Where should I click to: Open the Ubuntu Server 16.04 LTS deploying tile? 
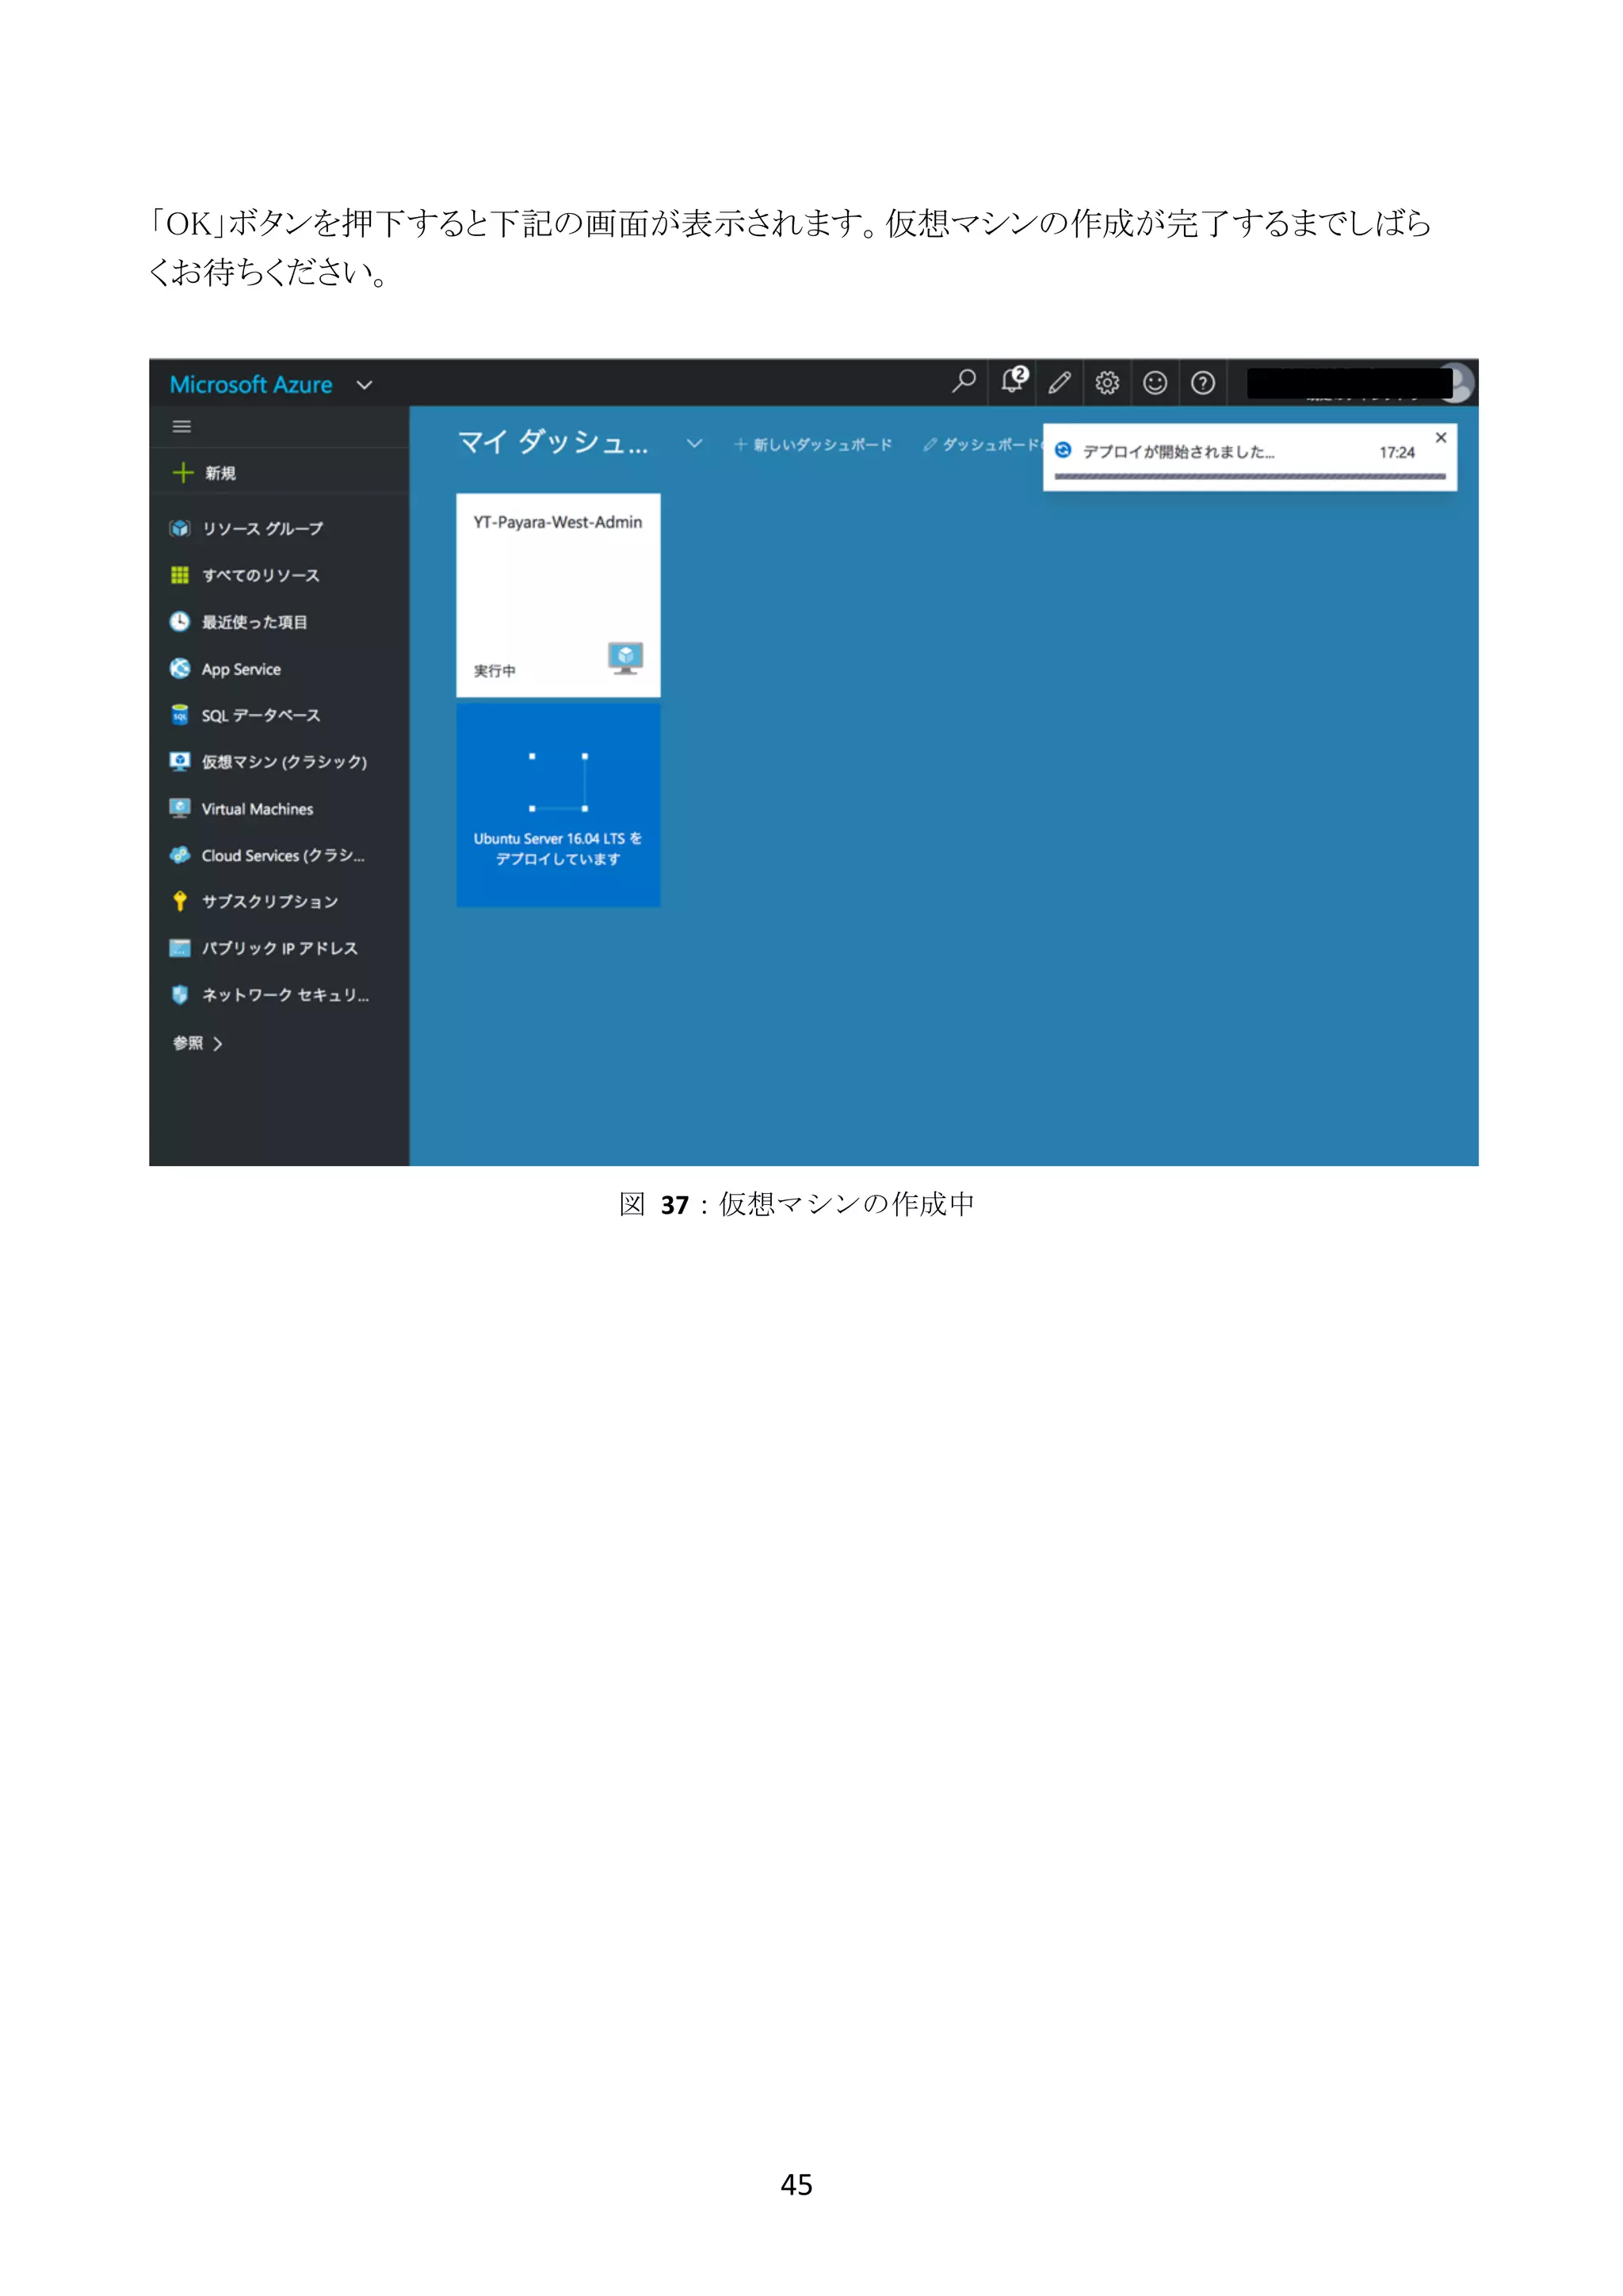[x=558, y=805]
